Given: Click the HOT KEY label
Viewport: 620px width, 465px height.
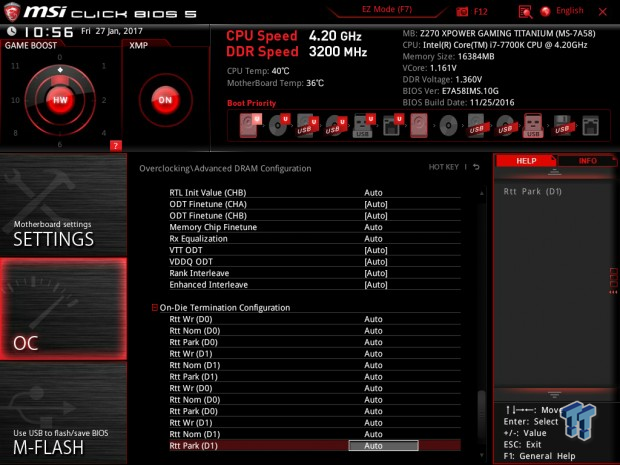Looking at the screenshot, I should (444, 167).
